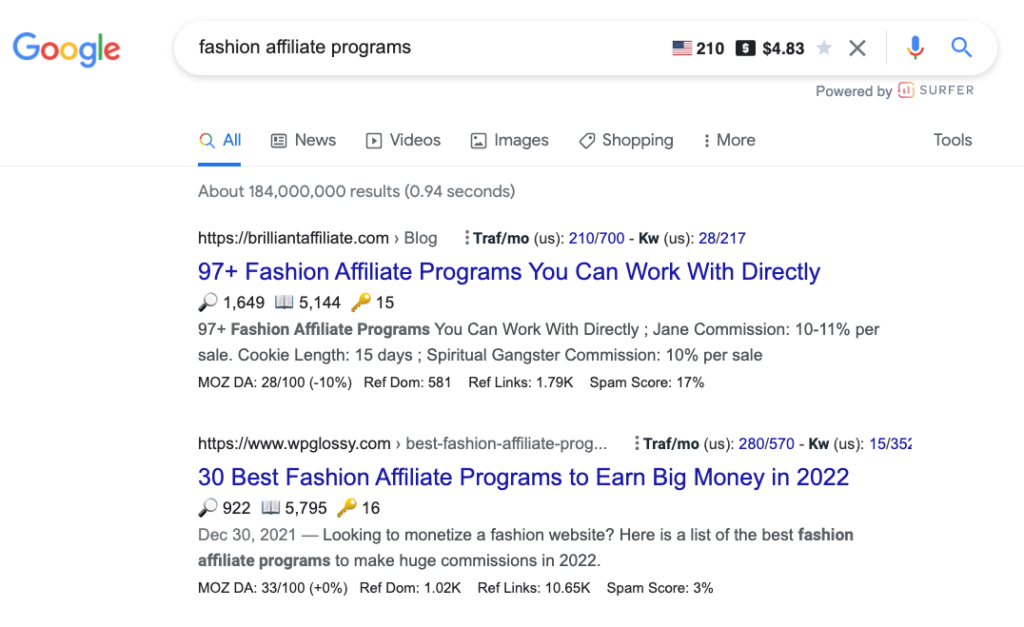1024x627 pixels.
Task: Click the magnifier icon next to 922
Action: point(208,507)
